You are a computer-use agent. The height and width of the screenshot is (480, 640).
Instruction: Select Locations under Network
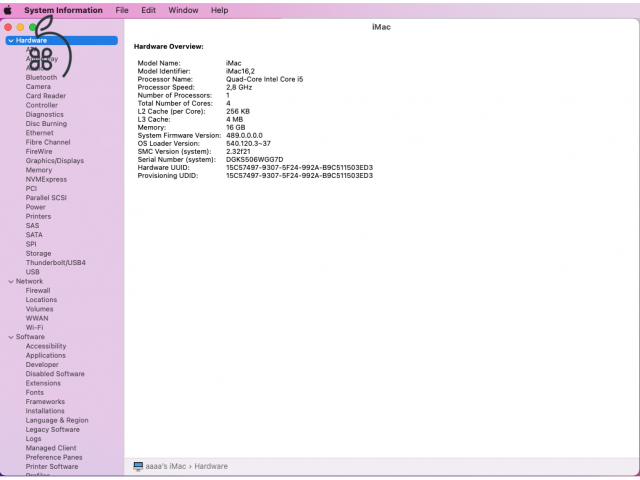tap(41, 300)
